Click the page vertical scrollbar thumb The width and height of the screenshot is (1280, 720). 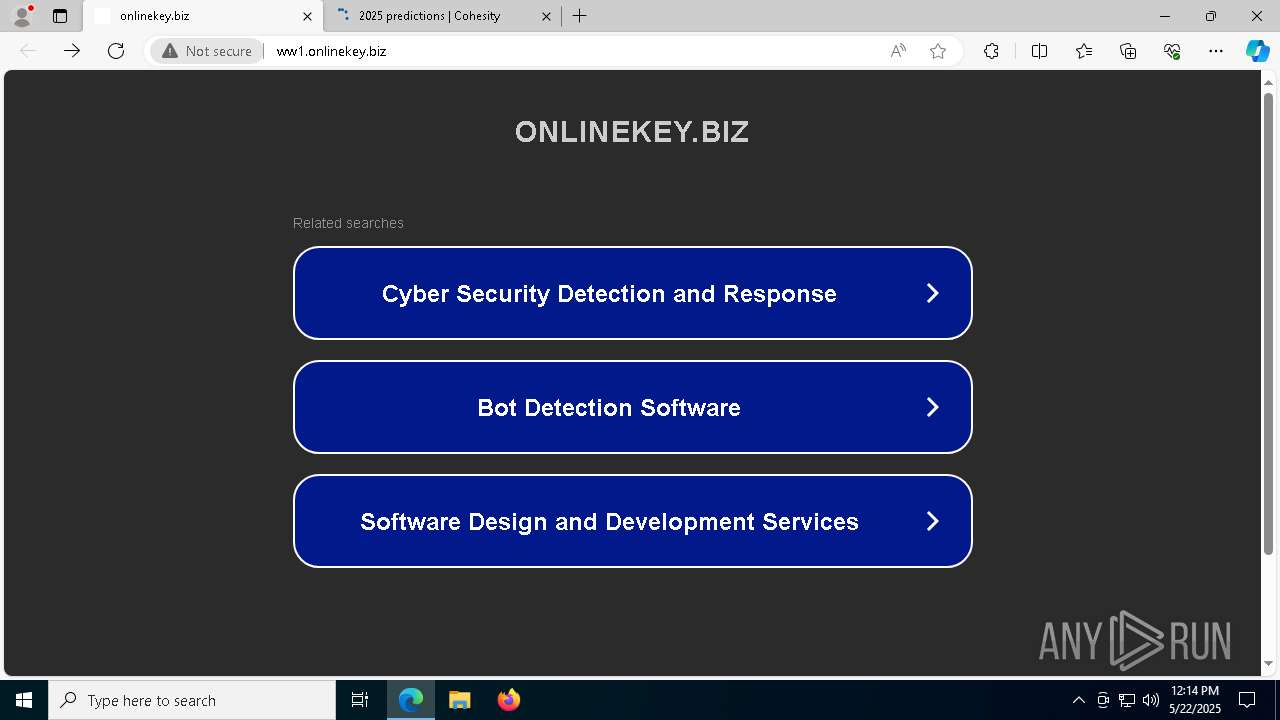pyautogui.click(x=1268, y=323)
